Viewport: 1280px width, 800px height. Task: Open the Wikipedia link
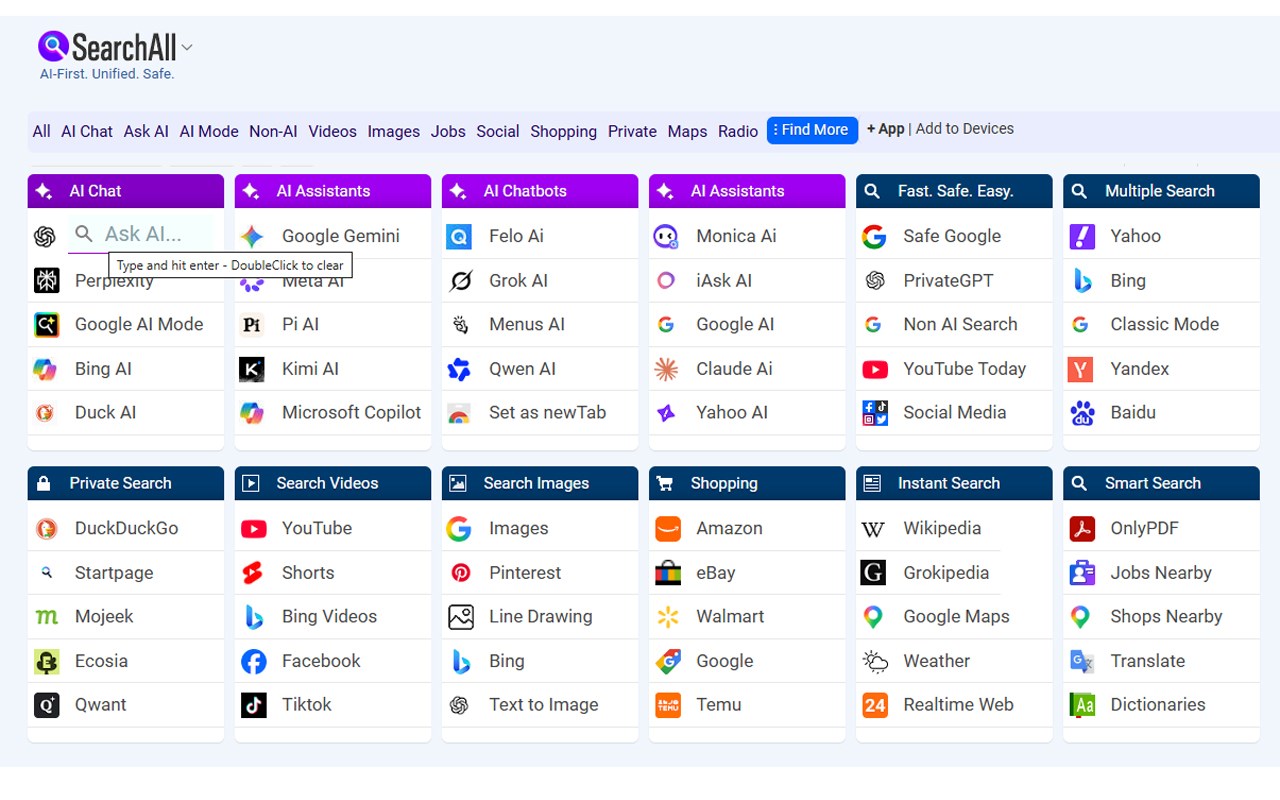[942, 528]
